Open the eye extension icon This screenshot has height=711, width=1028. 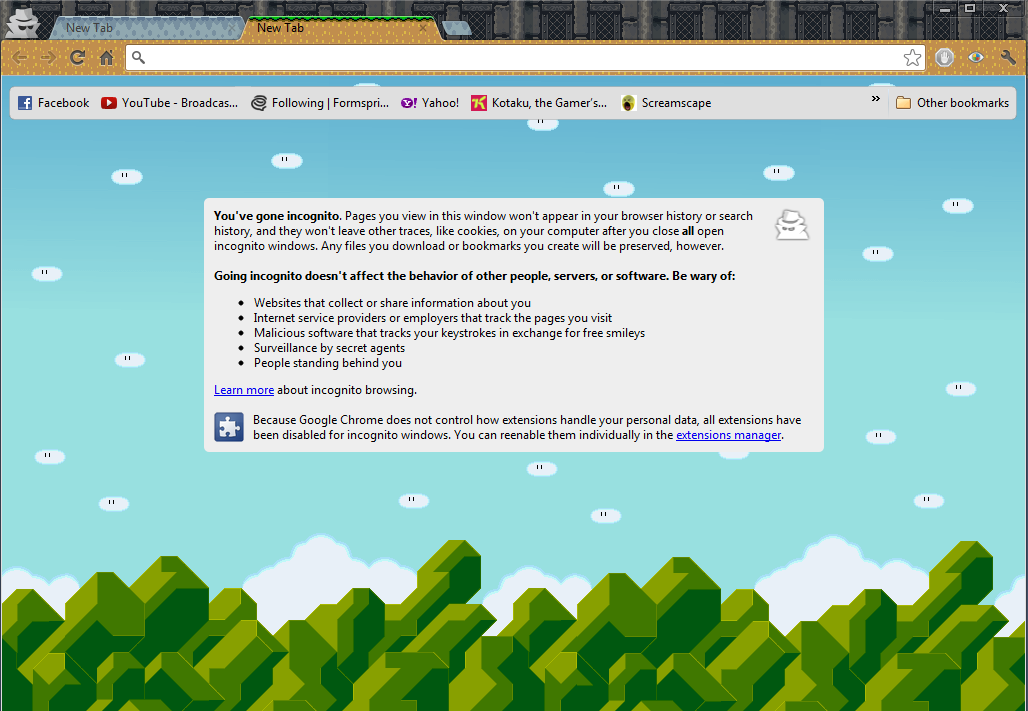click(976, 58)
